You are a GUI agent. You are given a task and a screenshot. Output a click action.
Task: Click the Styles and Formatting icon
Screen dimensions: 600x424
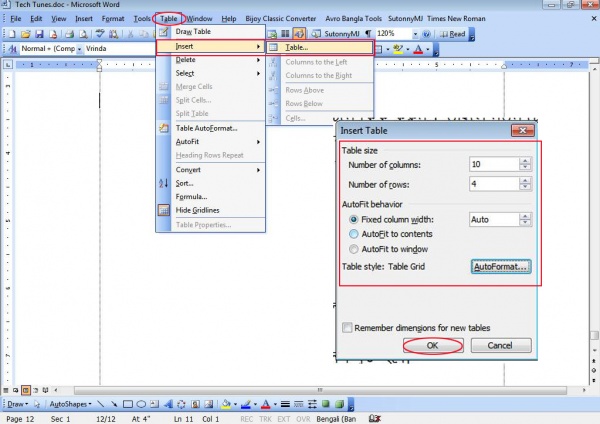click(12, 49)
